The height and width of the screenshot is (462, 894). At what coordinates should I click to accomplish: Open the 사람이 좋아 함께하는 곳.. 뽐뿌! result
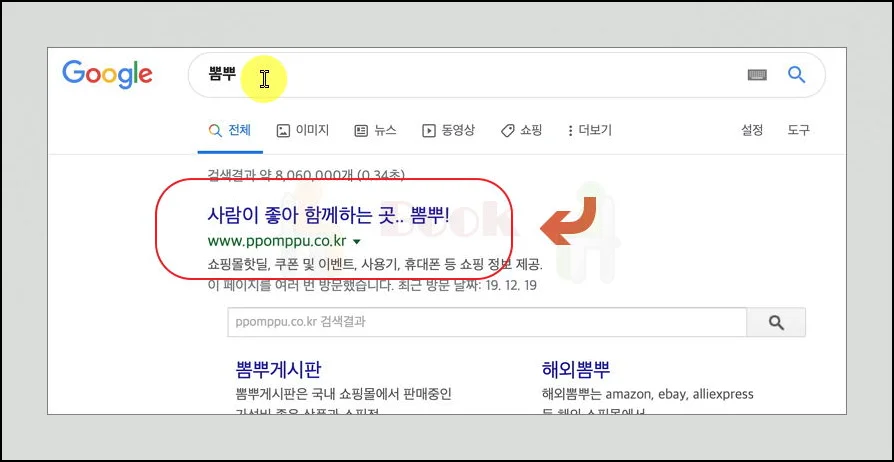tap(328, 216)
